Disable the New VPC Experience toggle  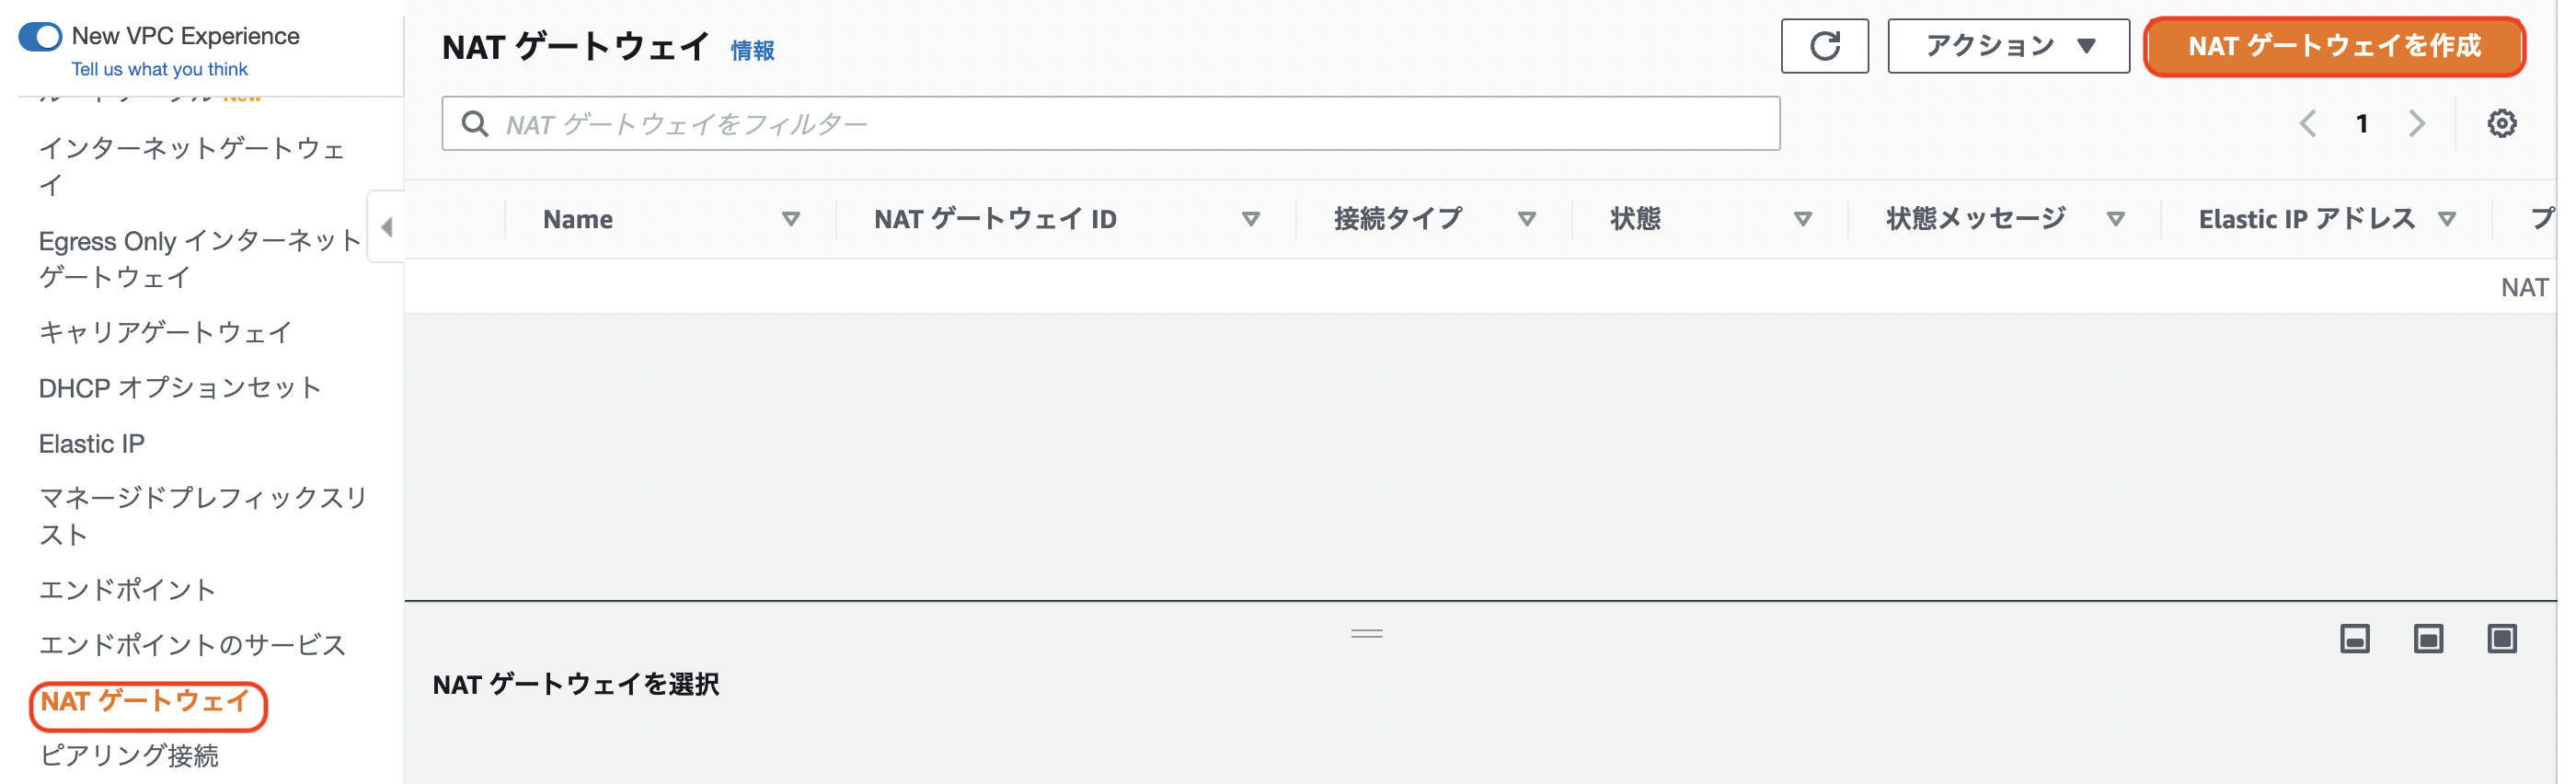click(40, 35)
